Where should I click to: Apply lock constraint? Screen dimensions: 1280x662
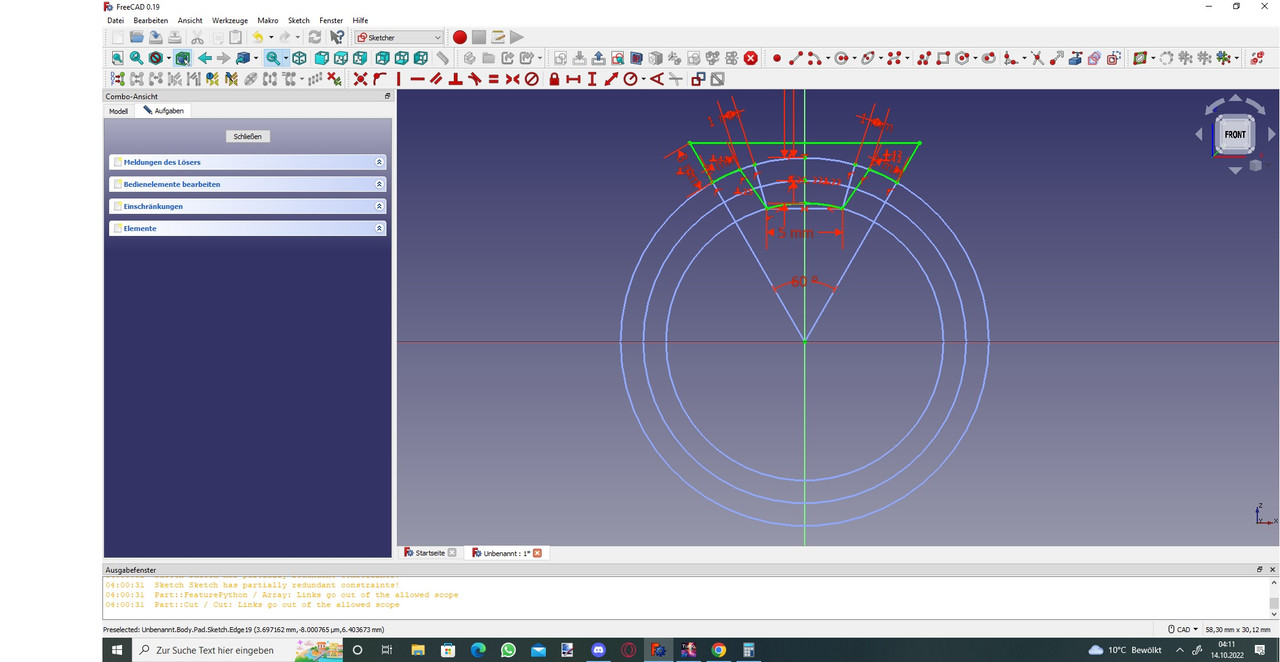point(554,78)
